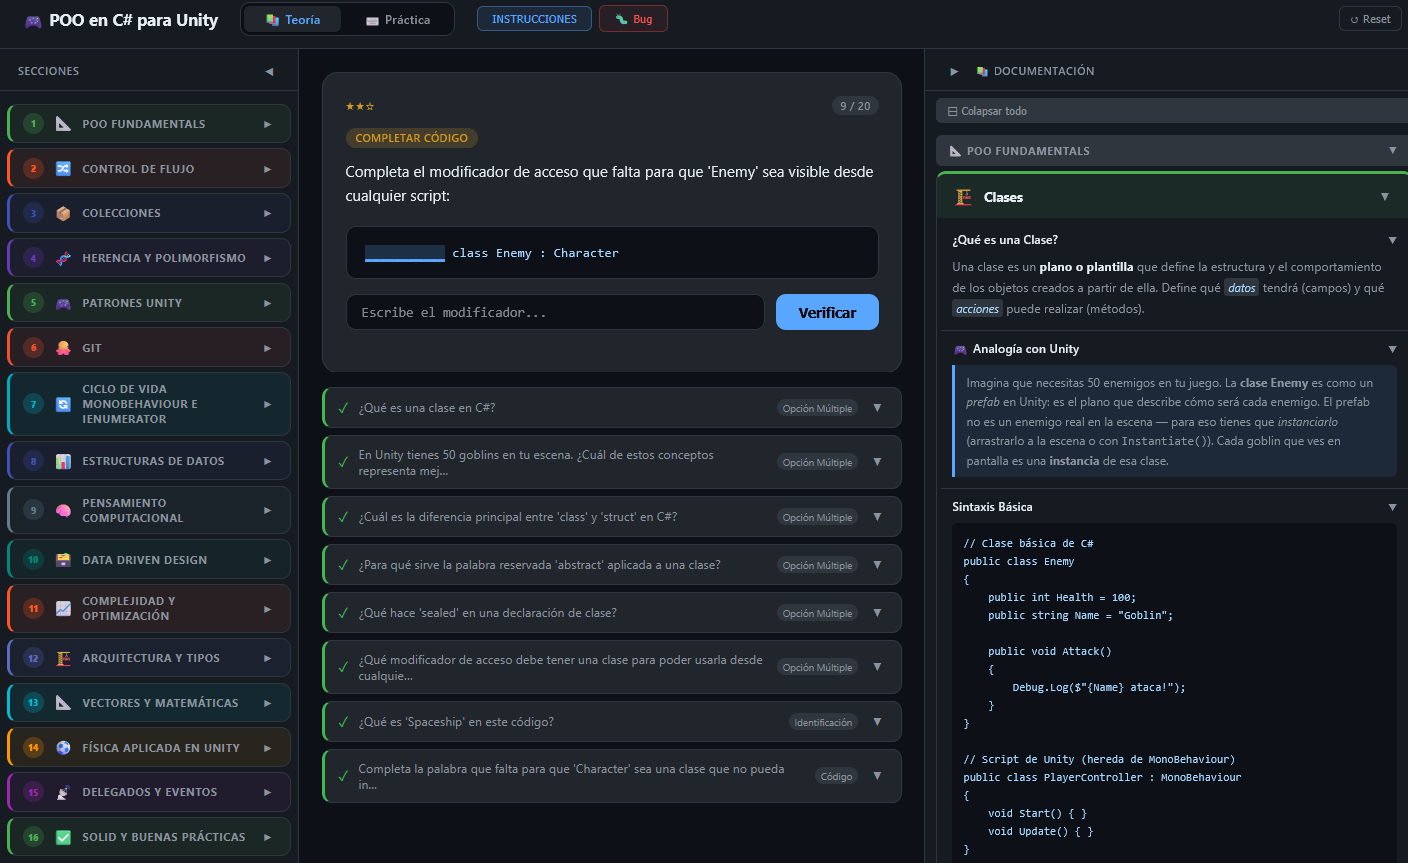Click the INSTRUCCIONES button
Viewport: 1408px width, 863px height.
click(534, 18)
